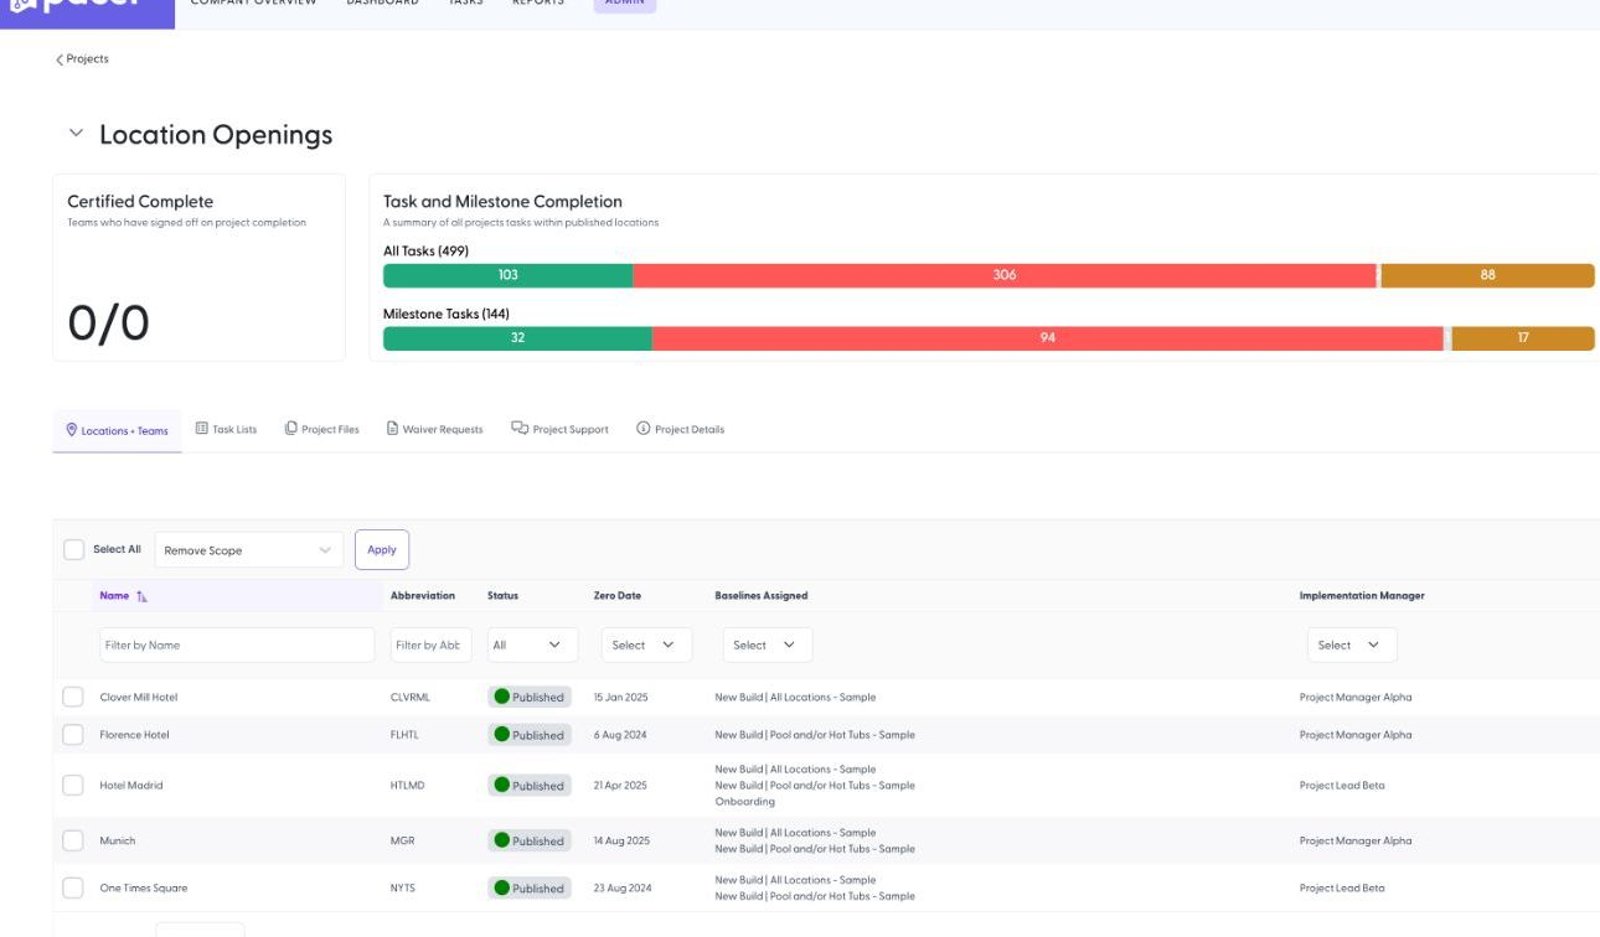The image size is (1600, 937).
Task: Open the Implementation Manager Select dropdown
Action: (1351, 645)
